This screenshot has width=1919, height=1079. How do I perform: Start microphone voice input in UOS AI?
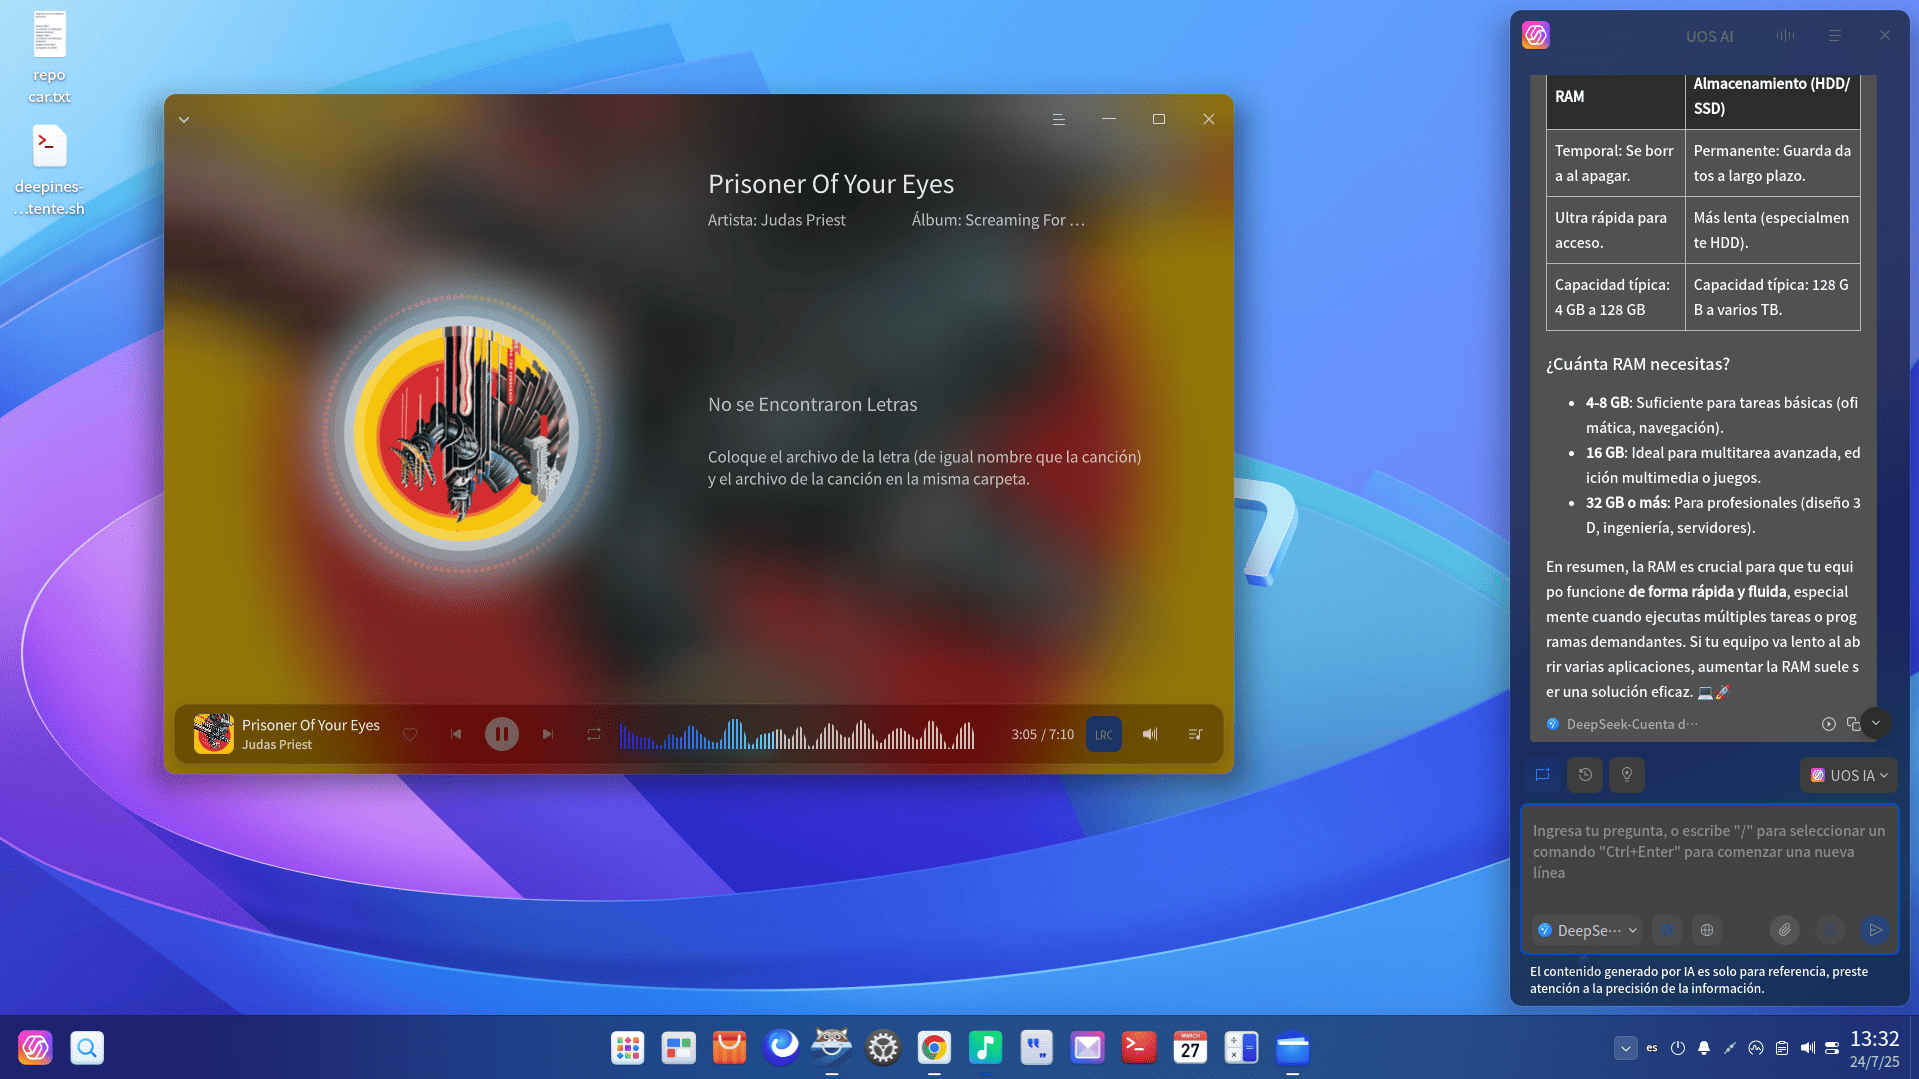coord(1830,930)
